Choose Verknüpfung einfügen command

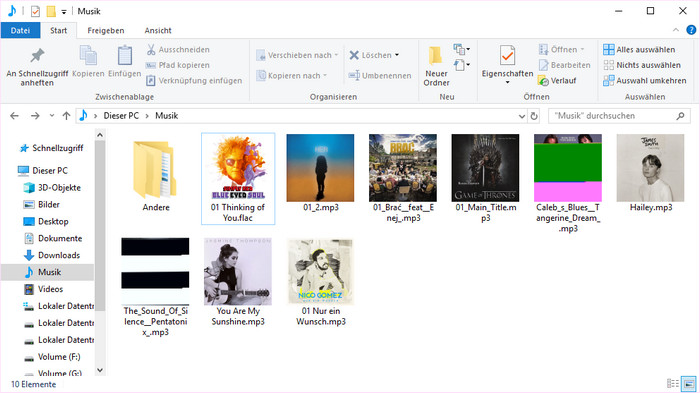click(194, 81)
